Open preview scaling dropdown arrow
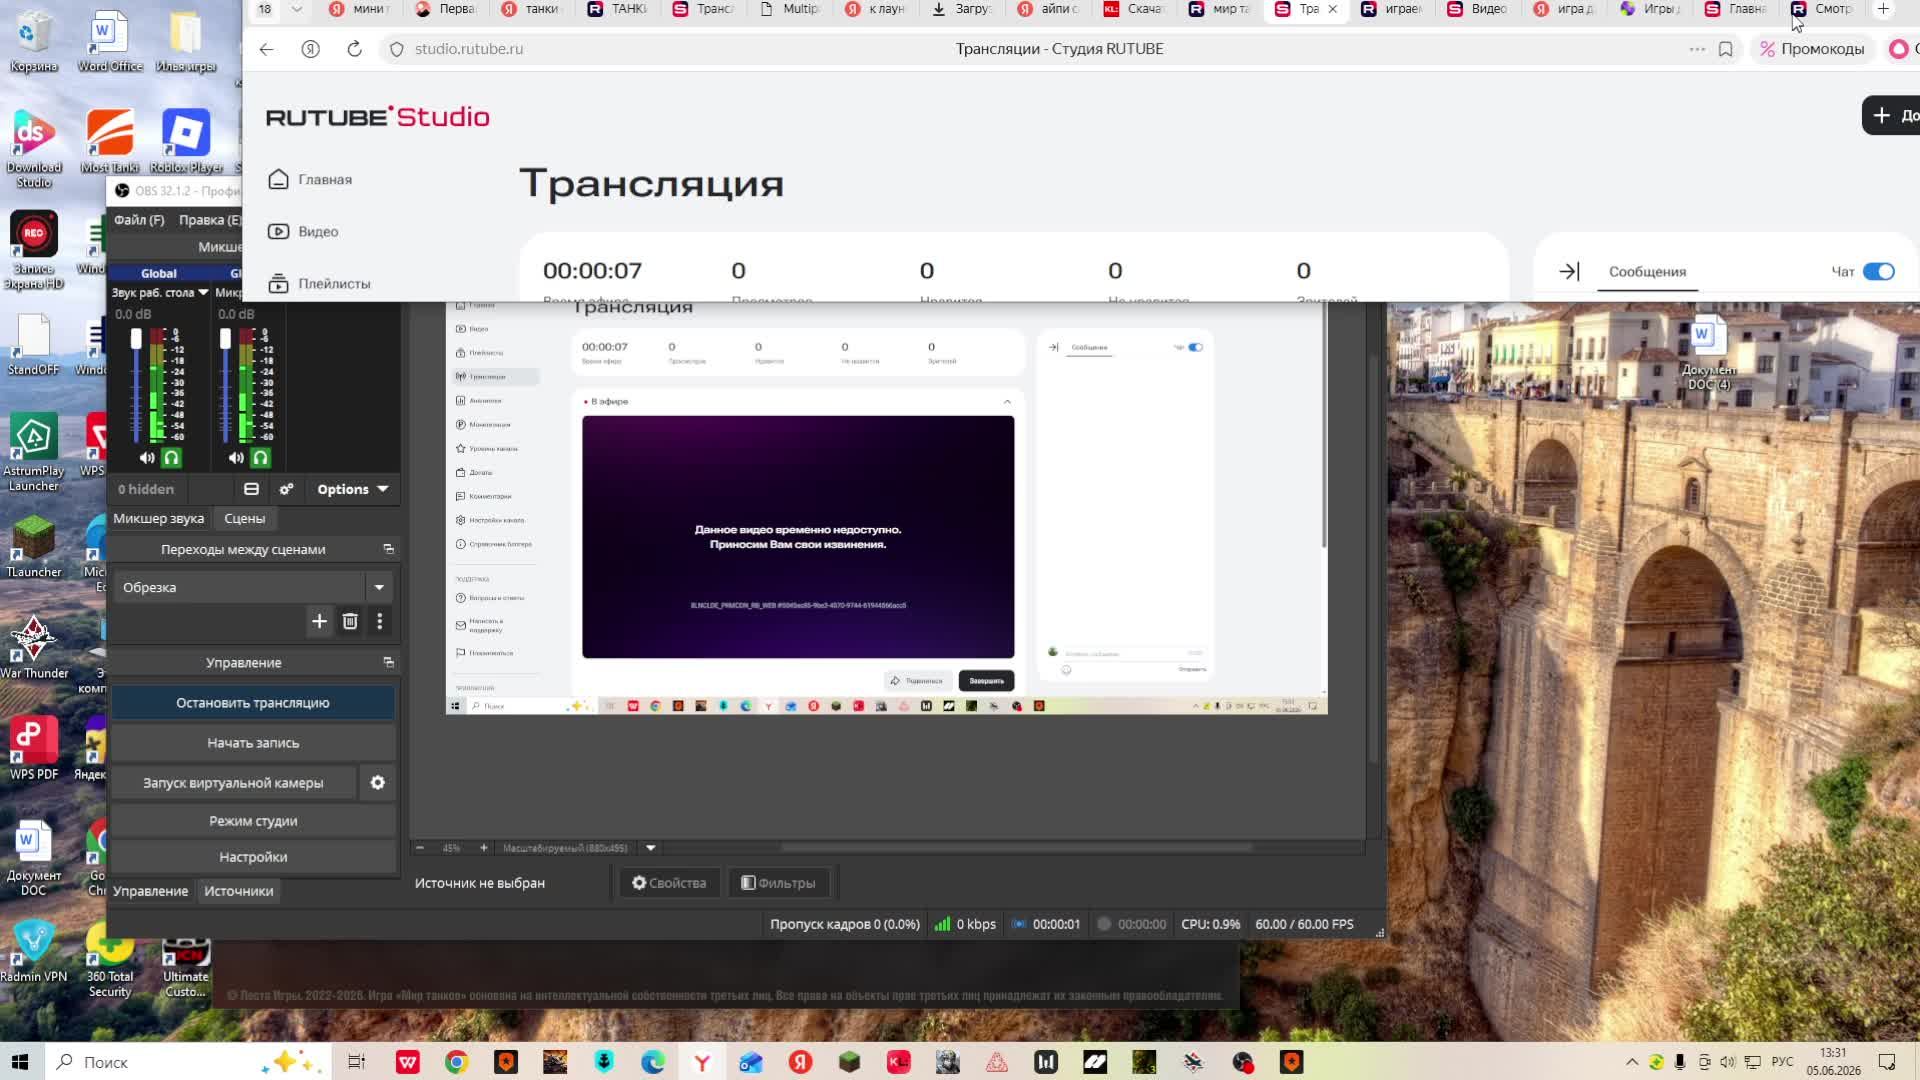The width and height of the screenshot is (1920, 1080). point(651,848)
